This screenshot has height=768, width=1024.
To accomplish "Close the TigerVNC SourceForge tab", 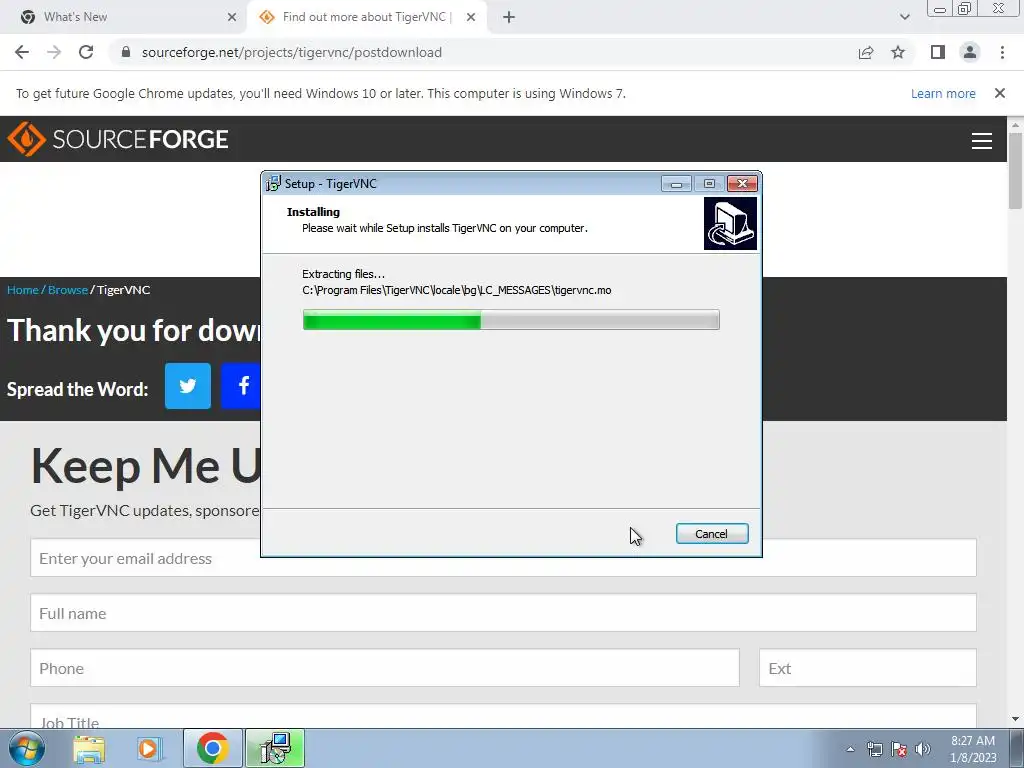I will 471,17.
